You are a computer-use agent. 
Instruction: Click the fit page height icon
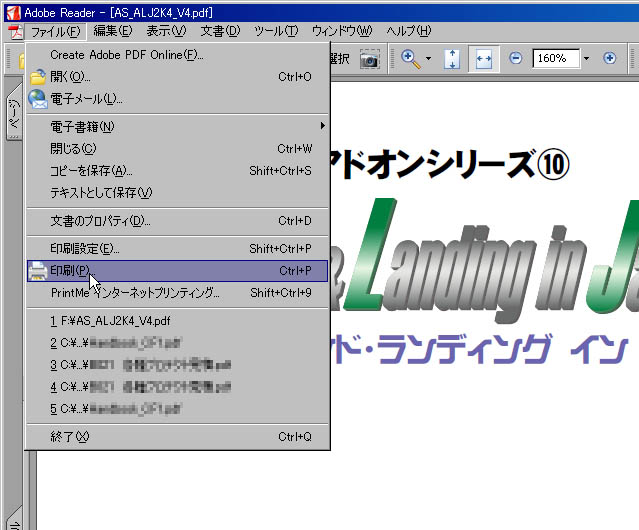(452, 59)
